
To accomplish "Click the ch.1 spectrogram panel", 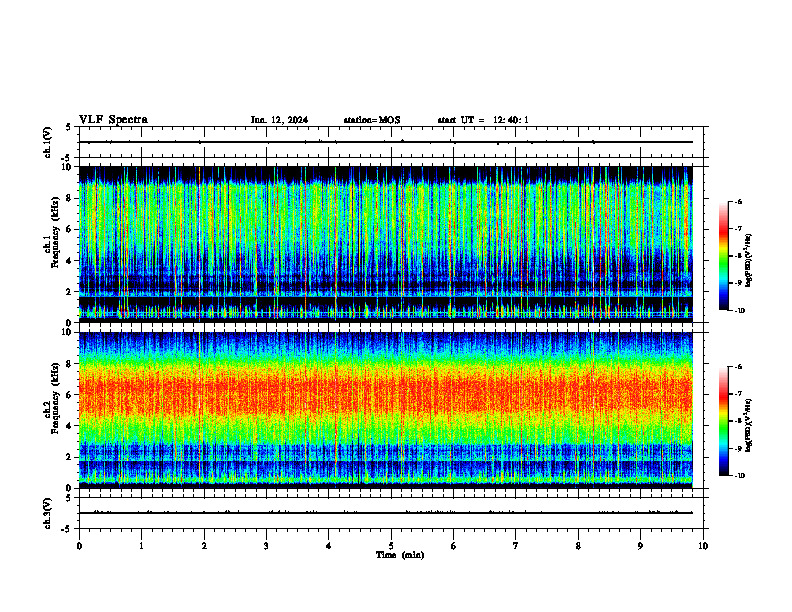I will [385, 244].
